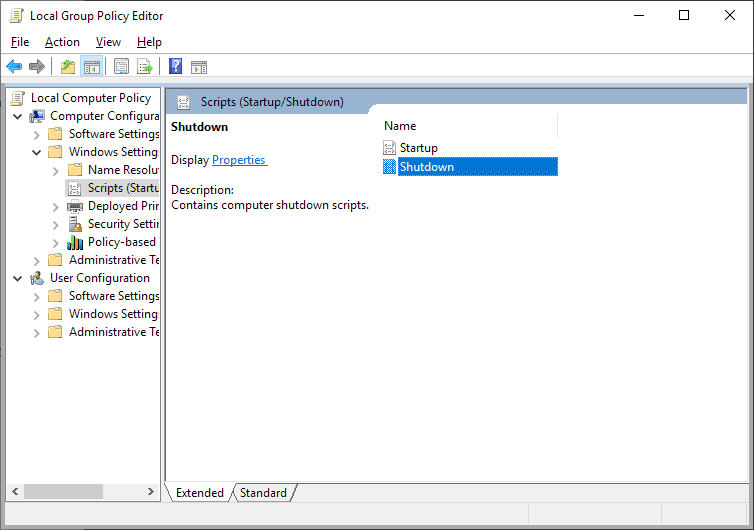Maximize the Local Group Policy Editor window

click(684, 15)
